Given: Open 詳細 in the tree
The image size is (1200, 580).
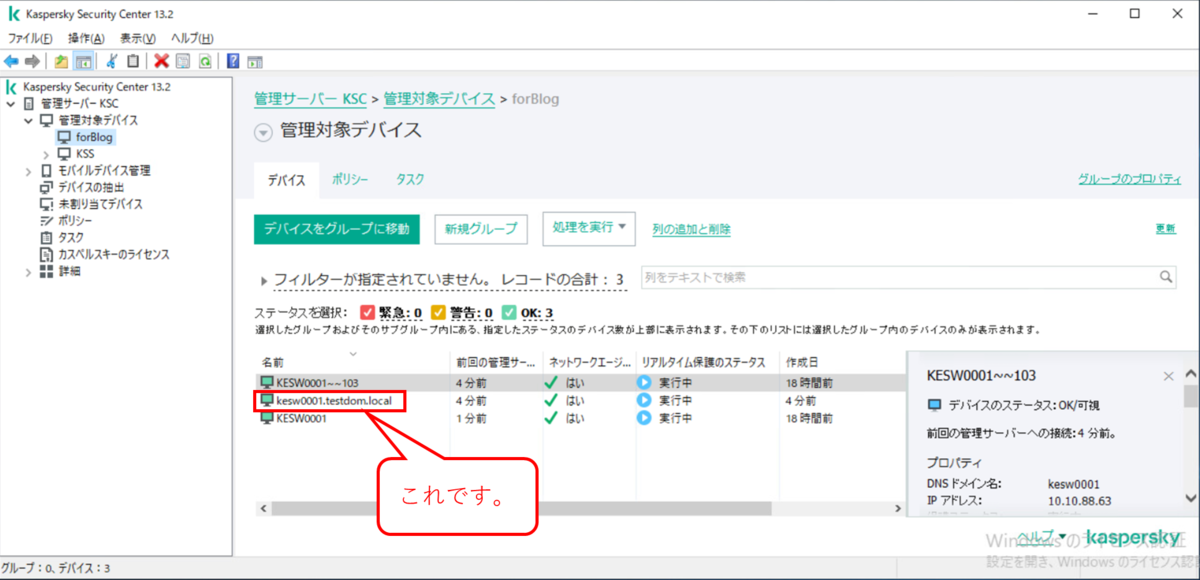Looking at the screenshot, I should click(69, 271).
